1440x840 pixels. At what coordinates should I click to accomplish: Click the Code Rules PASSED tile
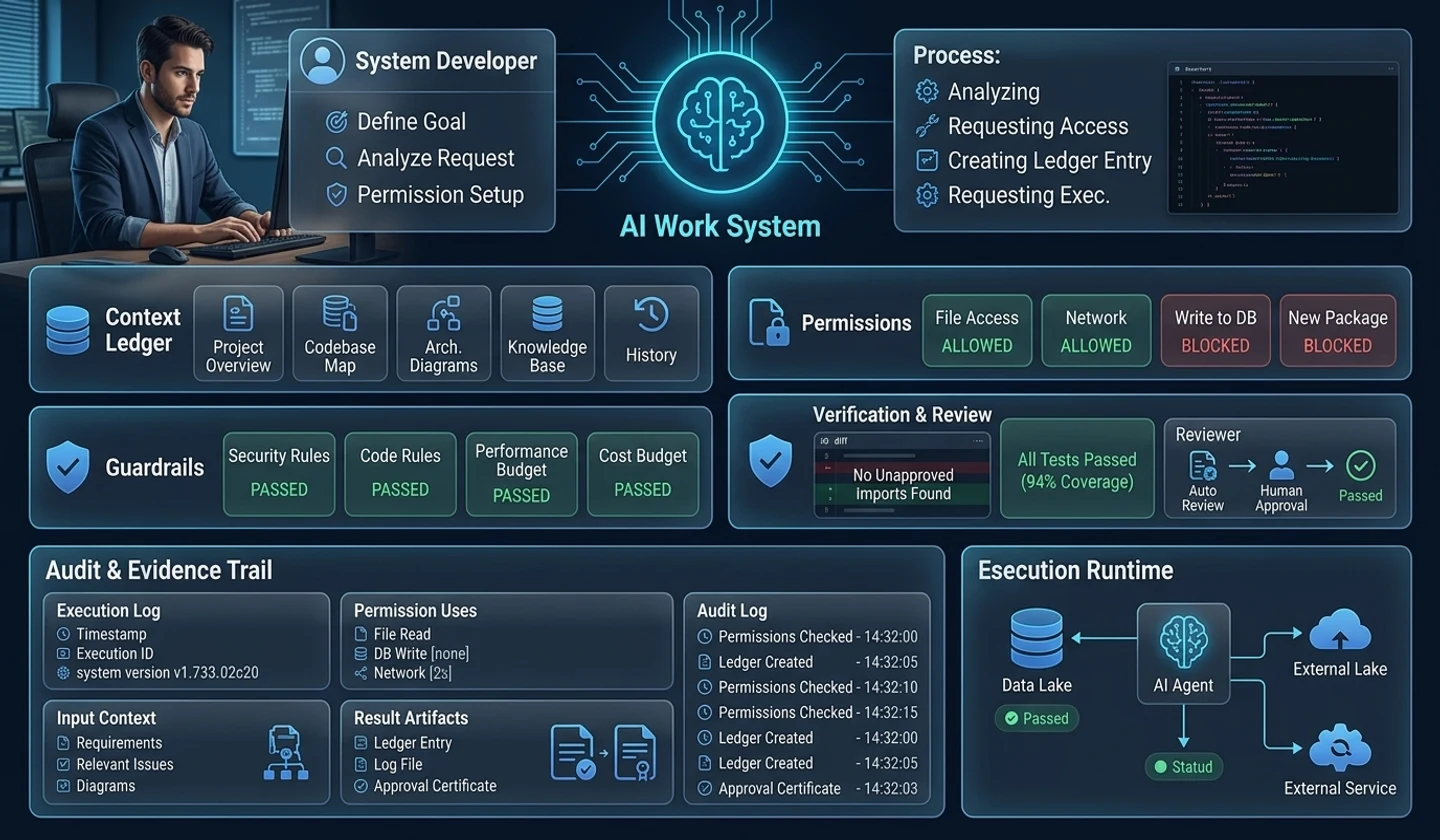tap(400, 474)
